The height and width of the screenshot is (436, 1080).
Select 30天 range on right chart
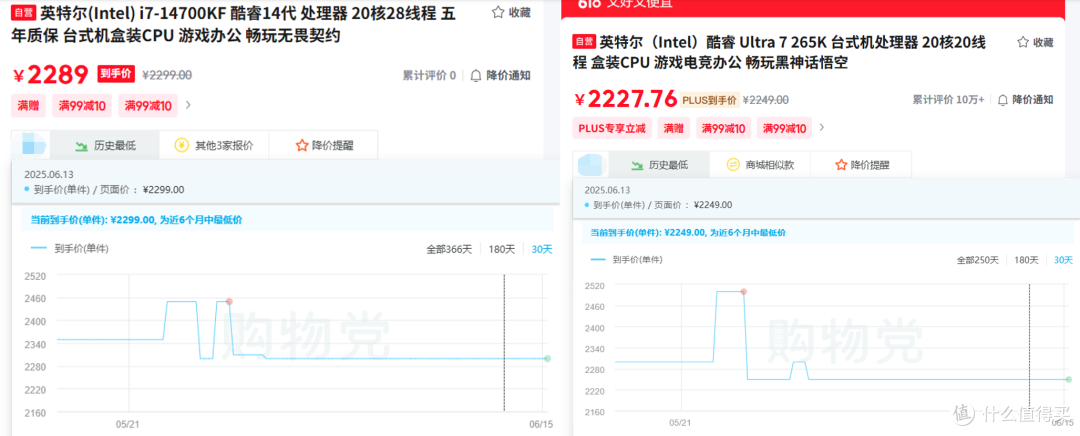1063,260
